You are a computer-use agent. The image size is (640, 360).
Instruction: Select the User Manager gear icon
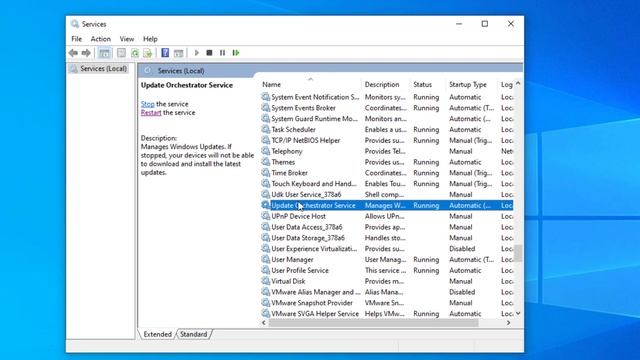[266, 260]
